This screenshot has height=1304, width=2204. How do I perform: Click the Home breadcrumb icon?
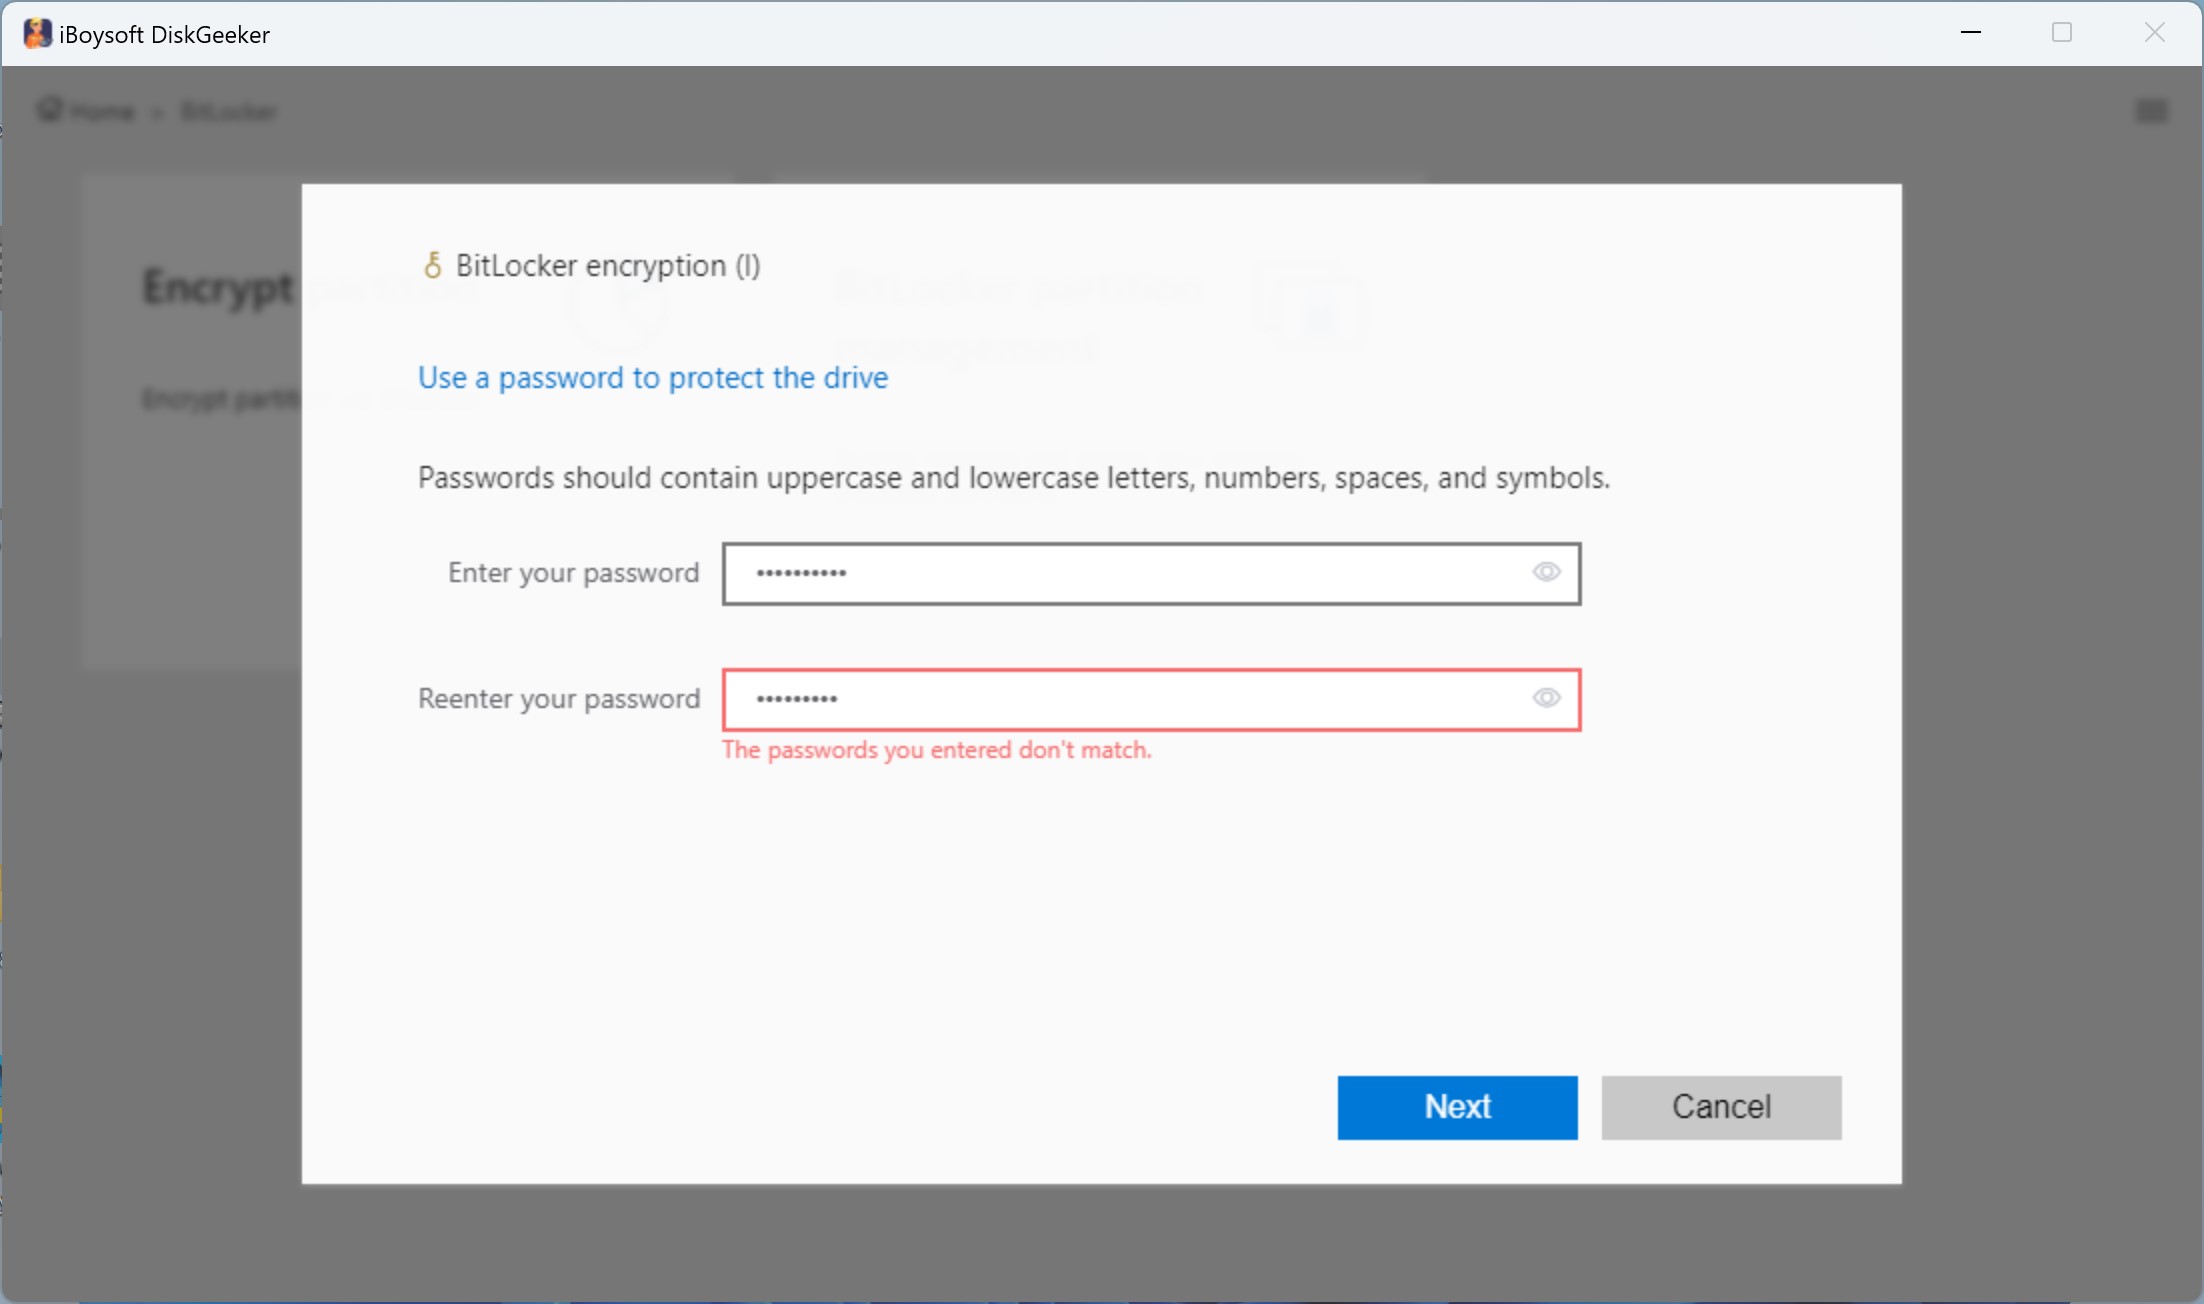[x=49, y=110]
